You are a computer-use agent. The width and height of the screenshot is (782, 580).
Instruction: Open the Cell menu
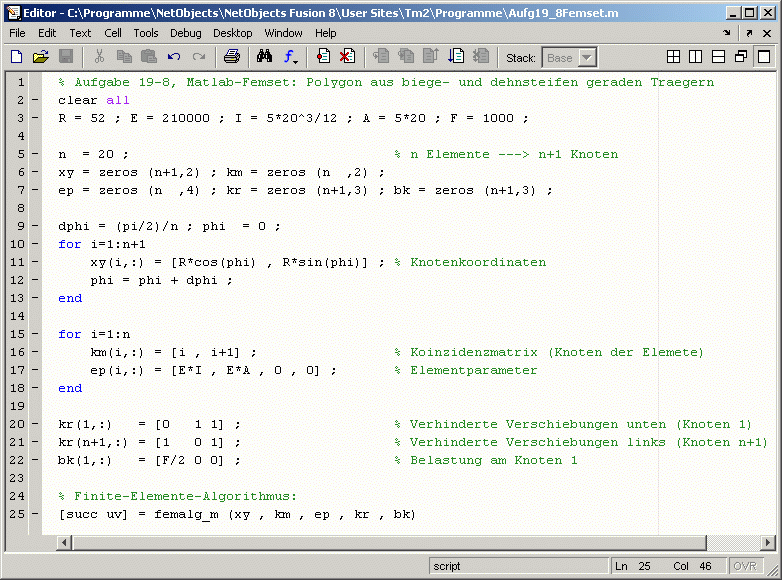(x=113, y=33)
